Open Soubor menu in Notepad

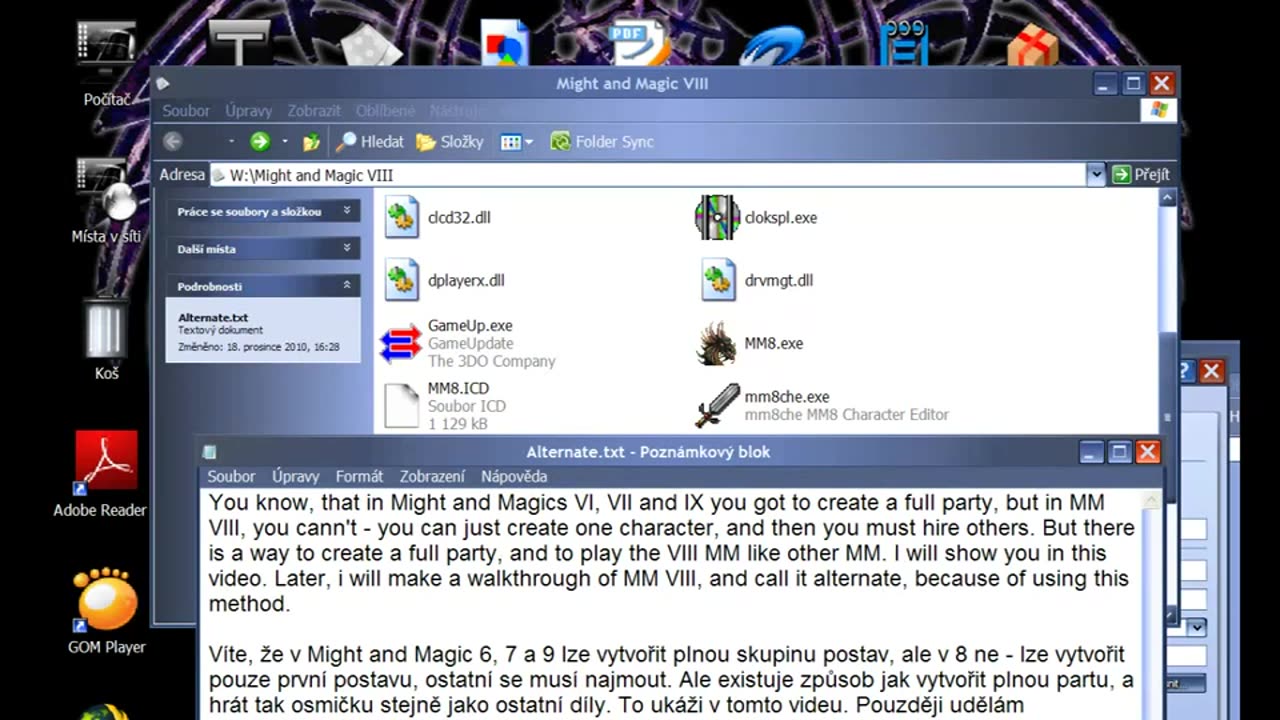pos(231,477)
